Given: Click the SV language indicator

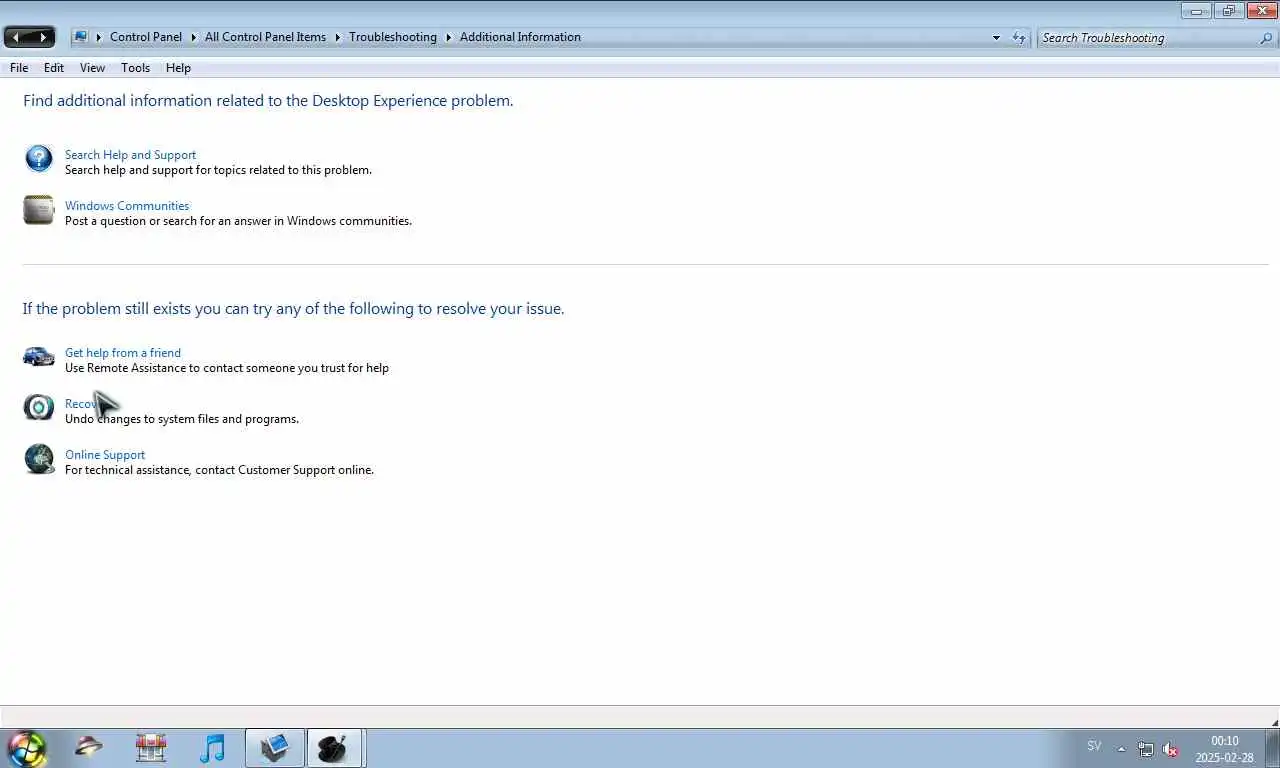Looking at the screenshot, I should [1094, 746].
